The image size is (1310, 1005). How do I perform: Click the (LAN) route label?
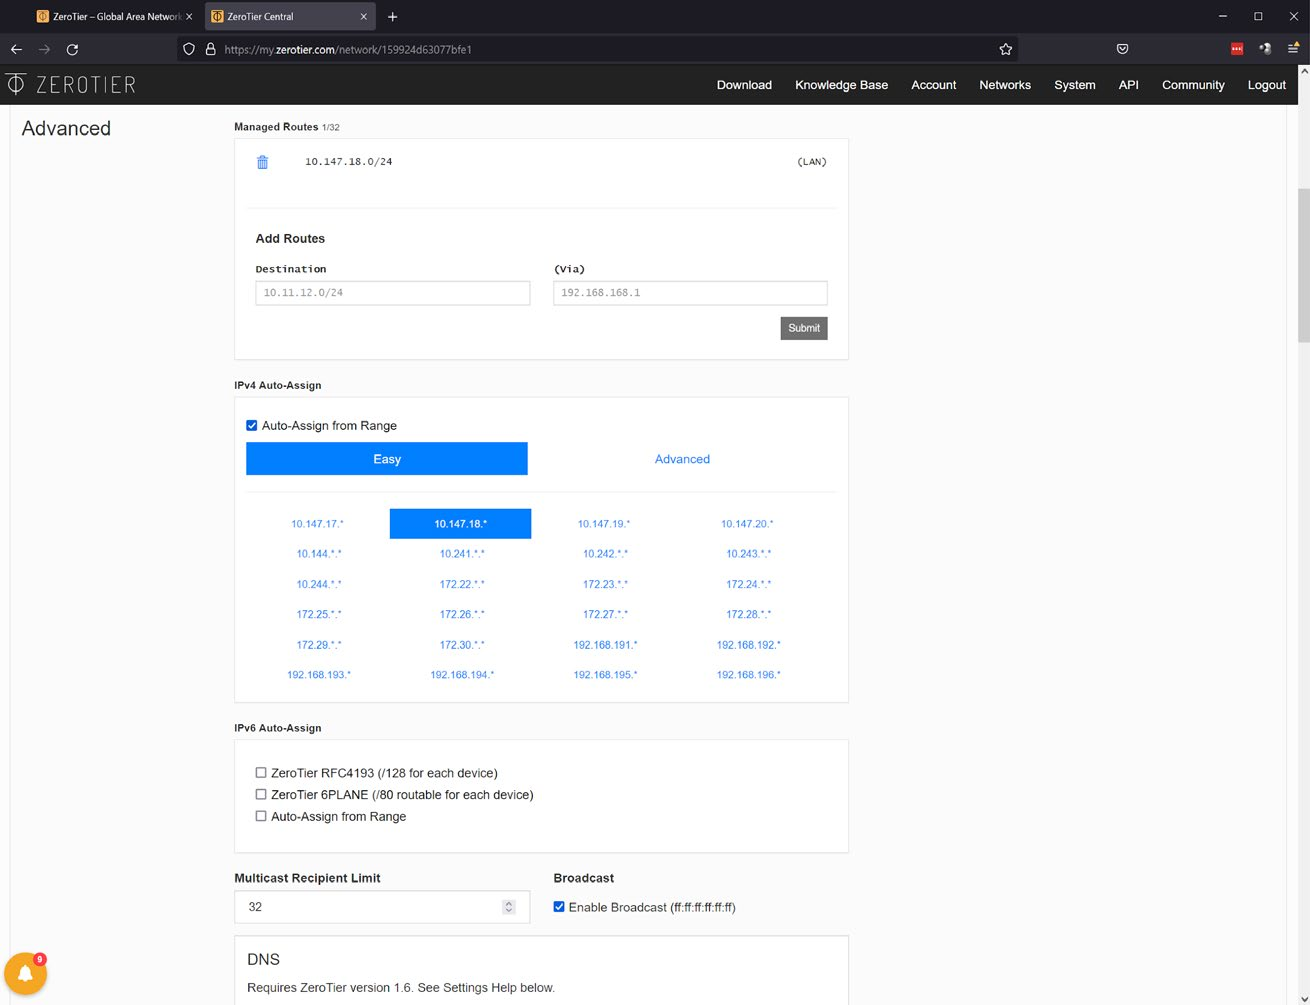(812, 162)
